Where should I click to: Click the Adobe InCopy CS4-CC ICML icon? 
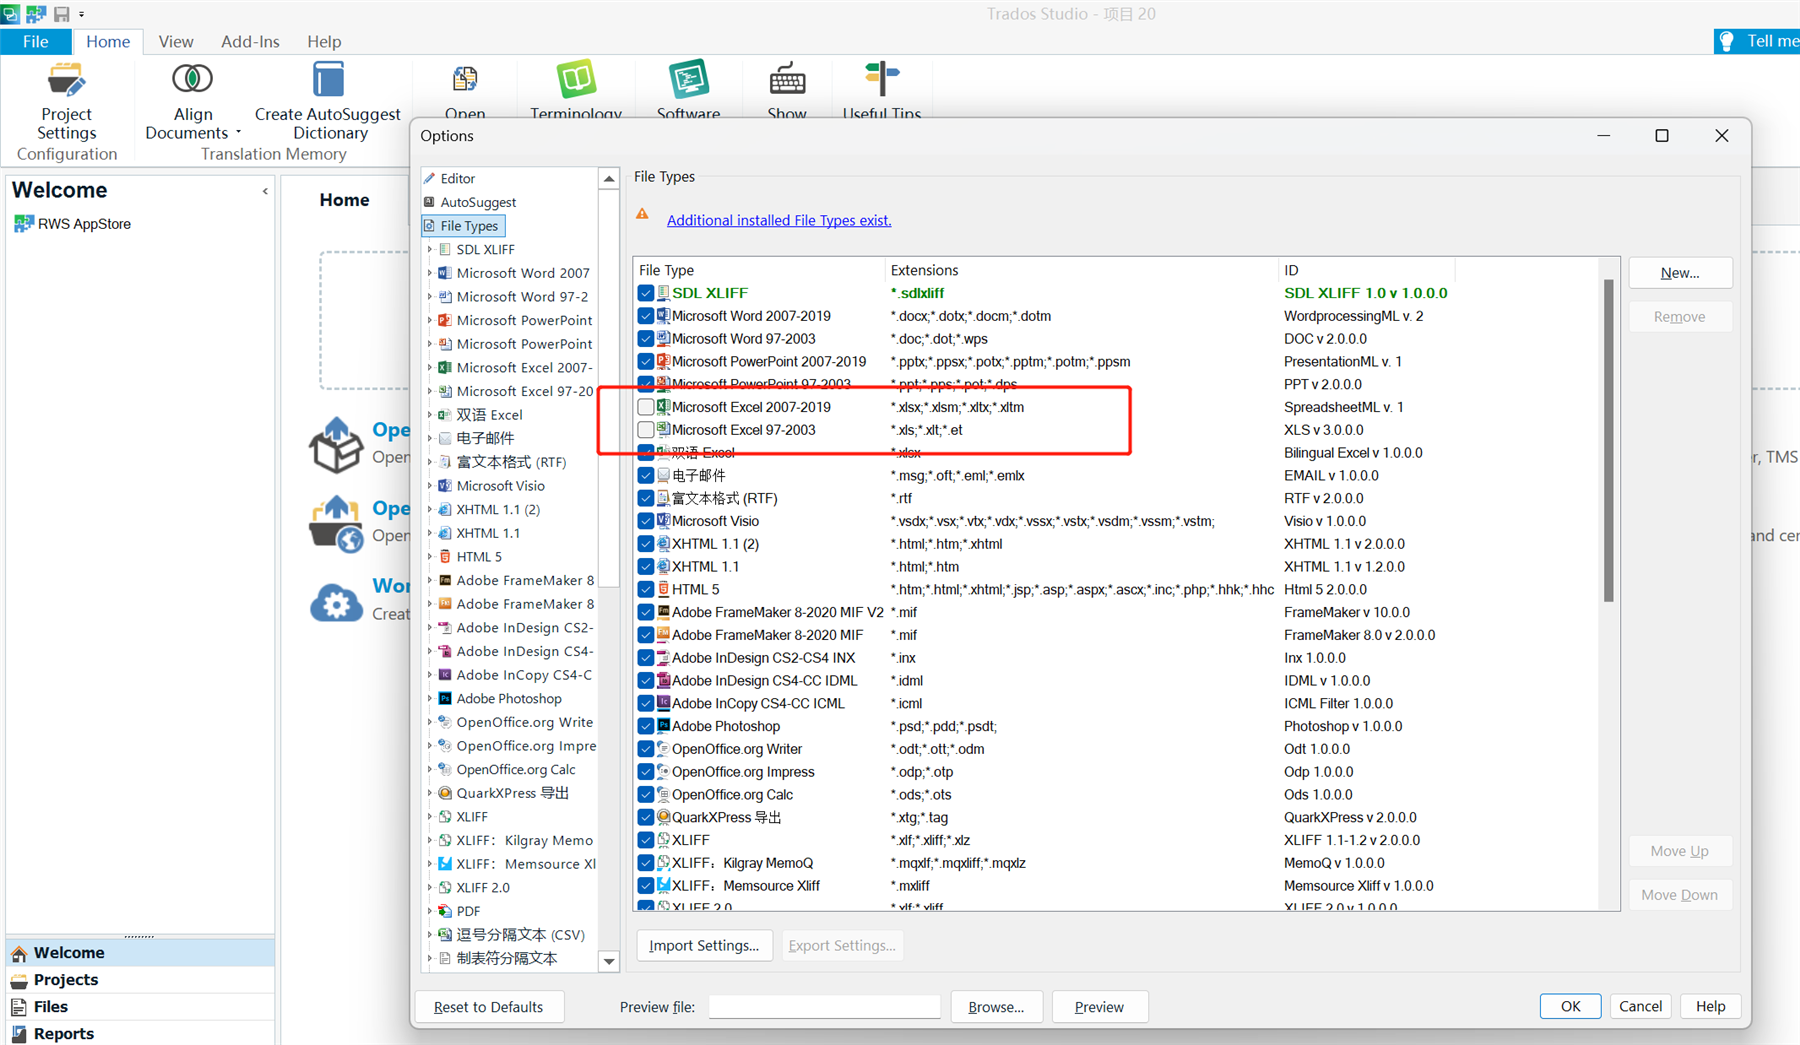click(663, 703)
